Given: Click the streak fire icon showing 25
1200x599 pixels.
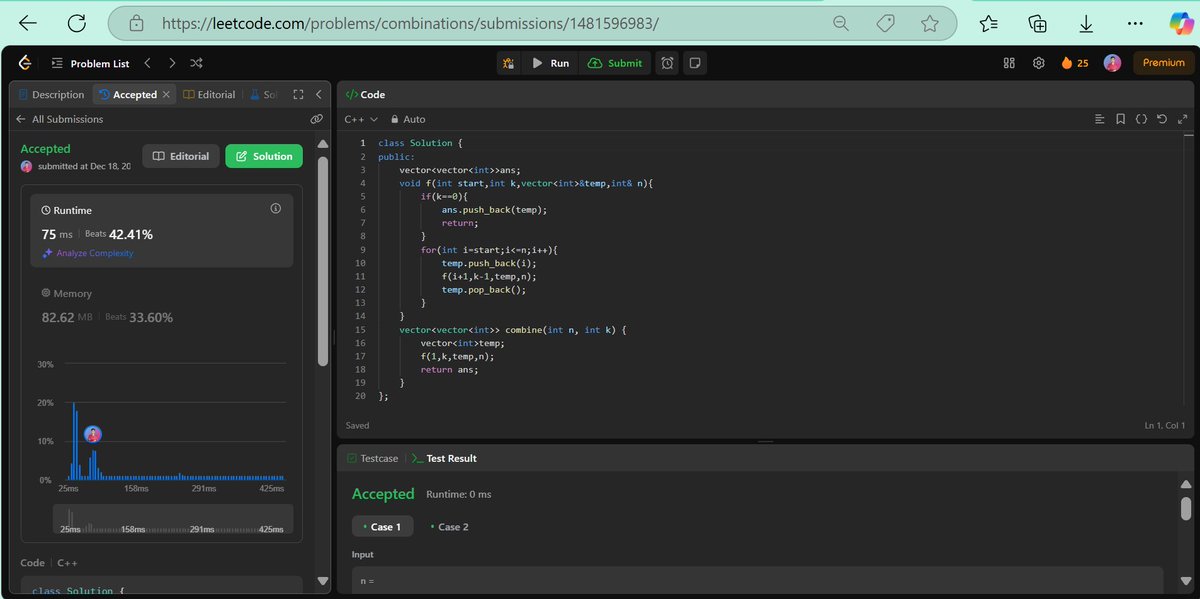Looking at the screenshot, I should tap(1075, 63).
